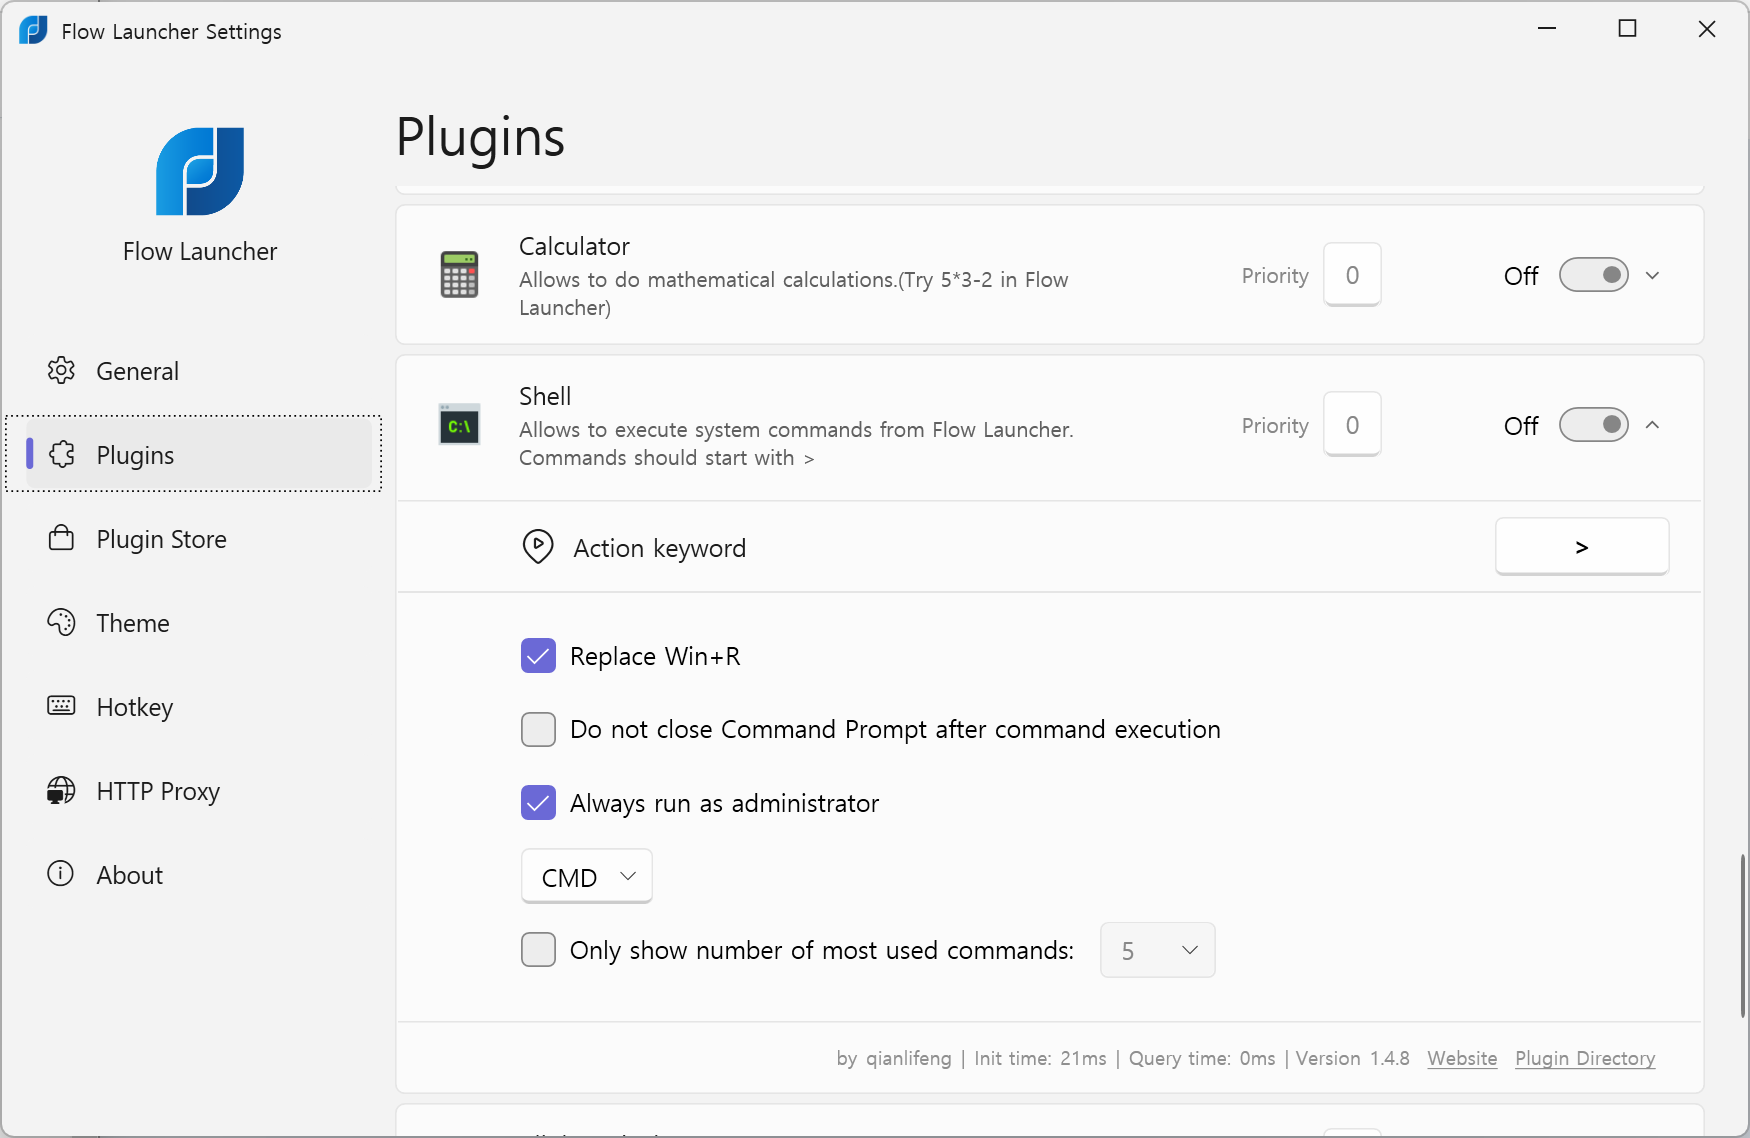1750x1138 pixels.
Task: Click the Shell plugin terminal icon
Action: [459, 424]
